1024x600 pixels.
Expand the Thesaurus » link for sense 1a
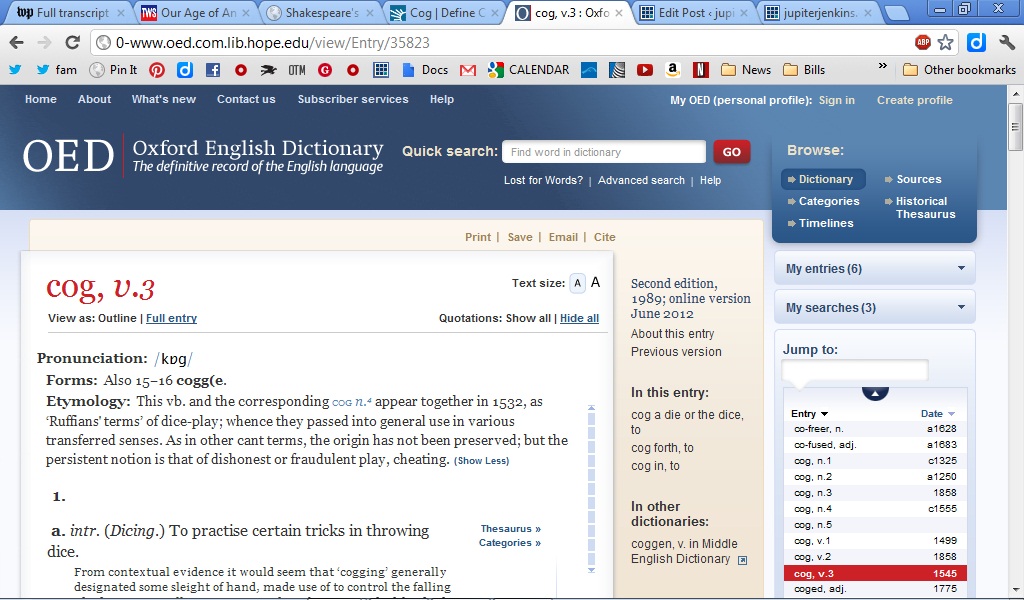tap(511, 529)
